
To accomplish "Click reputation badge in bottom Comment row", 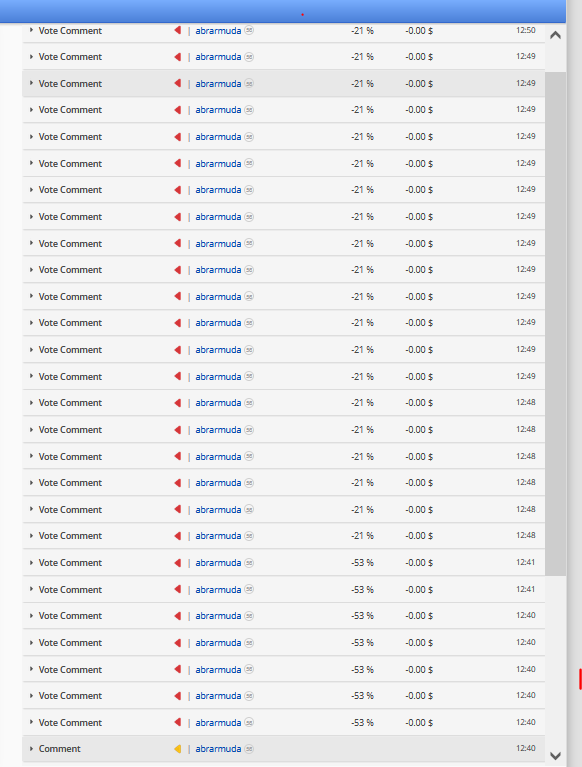I will point(249,748).
